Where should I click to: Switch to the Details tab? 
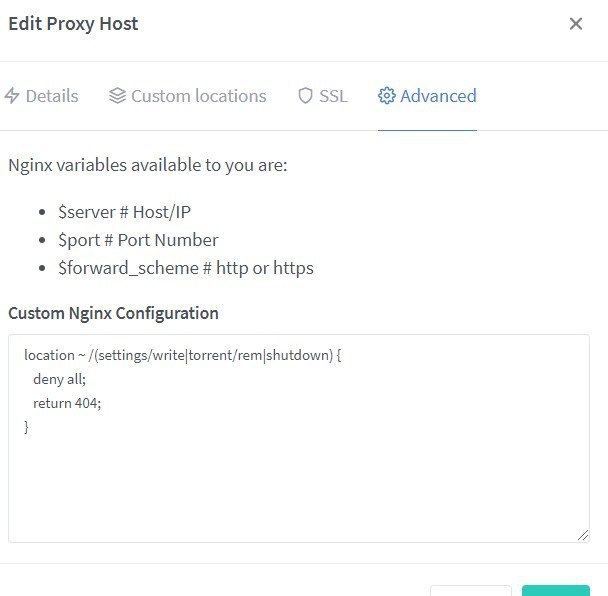41,96
